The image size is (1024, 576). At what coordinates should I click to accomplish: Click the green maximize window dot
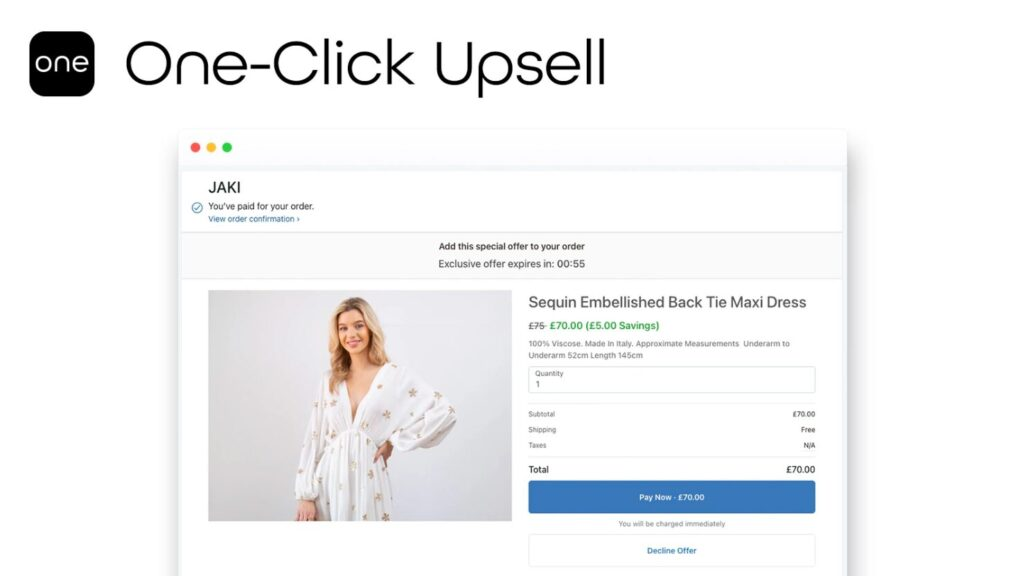point(227,148)
